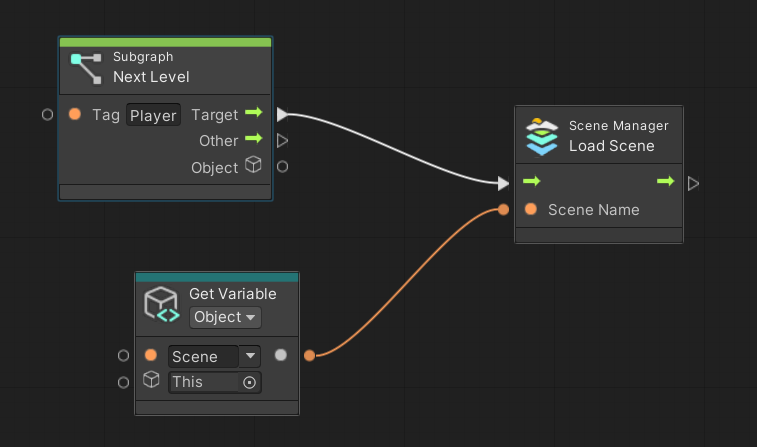This screenshot has width=757, height=447.
Task: Click the Target control output port
Action: (282, 114)
